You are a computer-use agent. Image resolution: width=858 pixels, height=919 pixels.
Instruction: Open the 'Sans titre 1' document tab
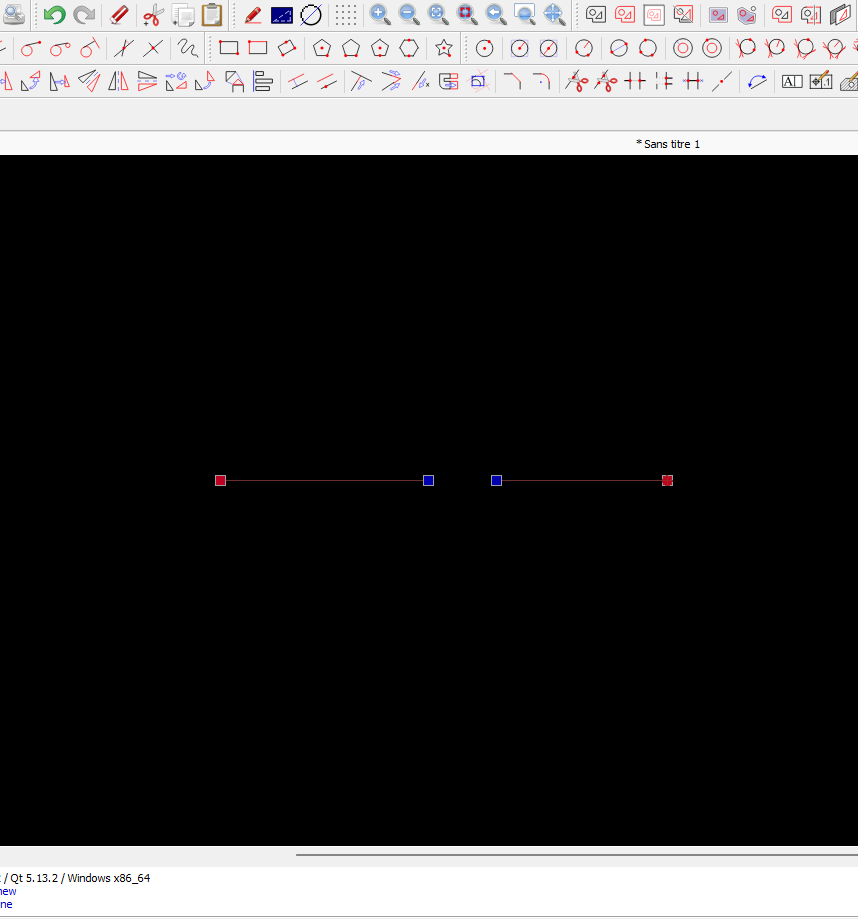[670, 144]
